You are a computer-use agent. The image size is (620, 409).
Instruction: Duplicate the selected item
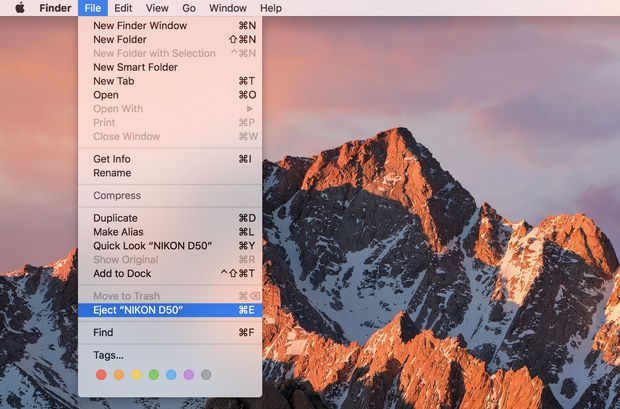point(115,218)
